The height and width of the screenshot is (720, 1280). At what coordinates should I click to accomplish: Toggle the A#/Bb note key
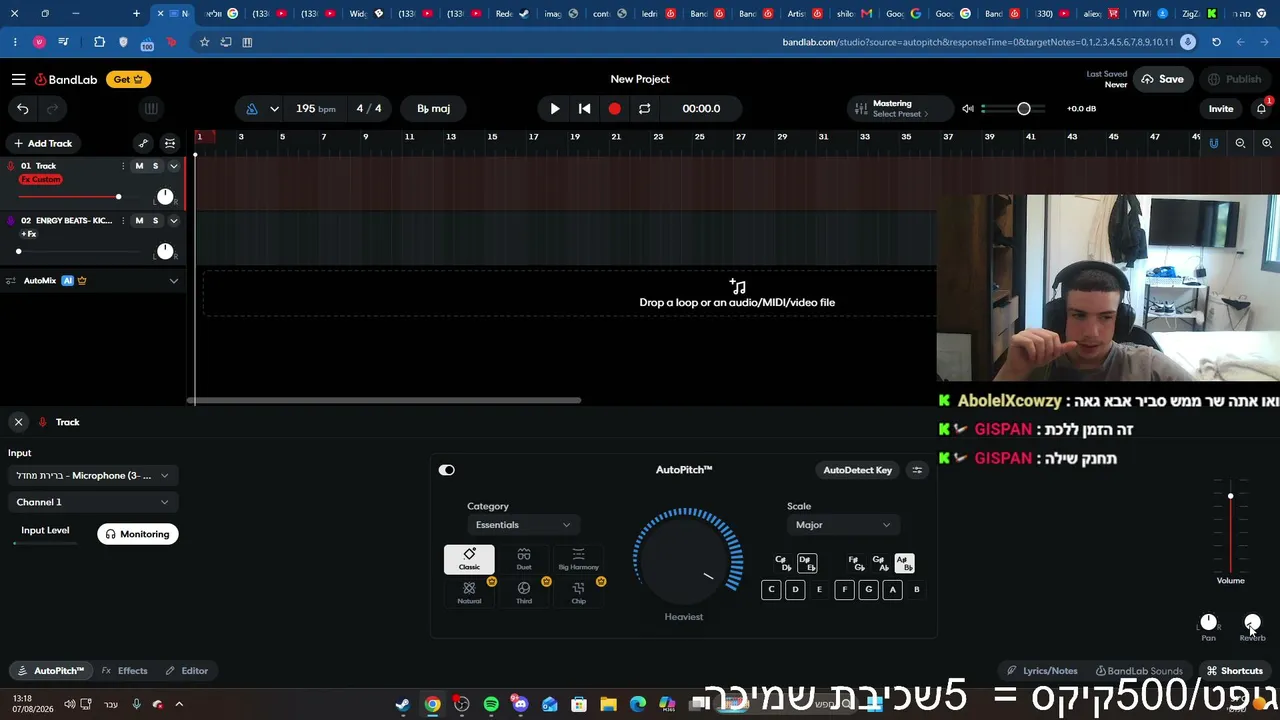(x=904, y=563)
